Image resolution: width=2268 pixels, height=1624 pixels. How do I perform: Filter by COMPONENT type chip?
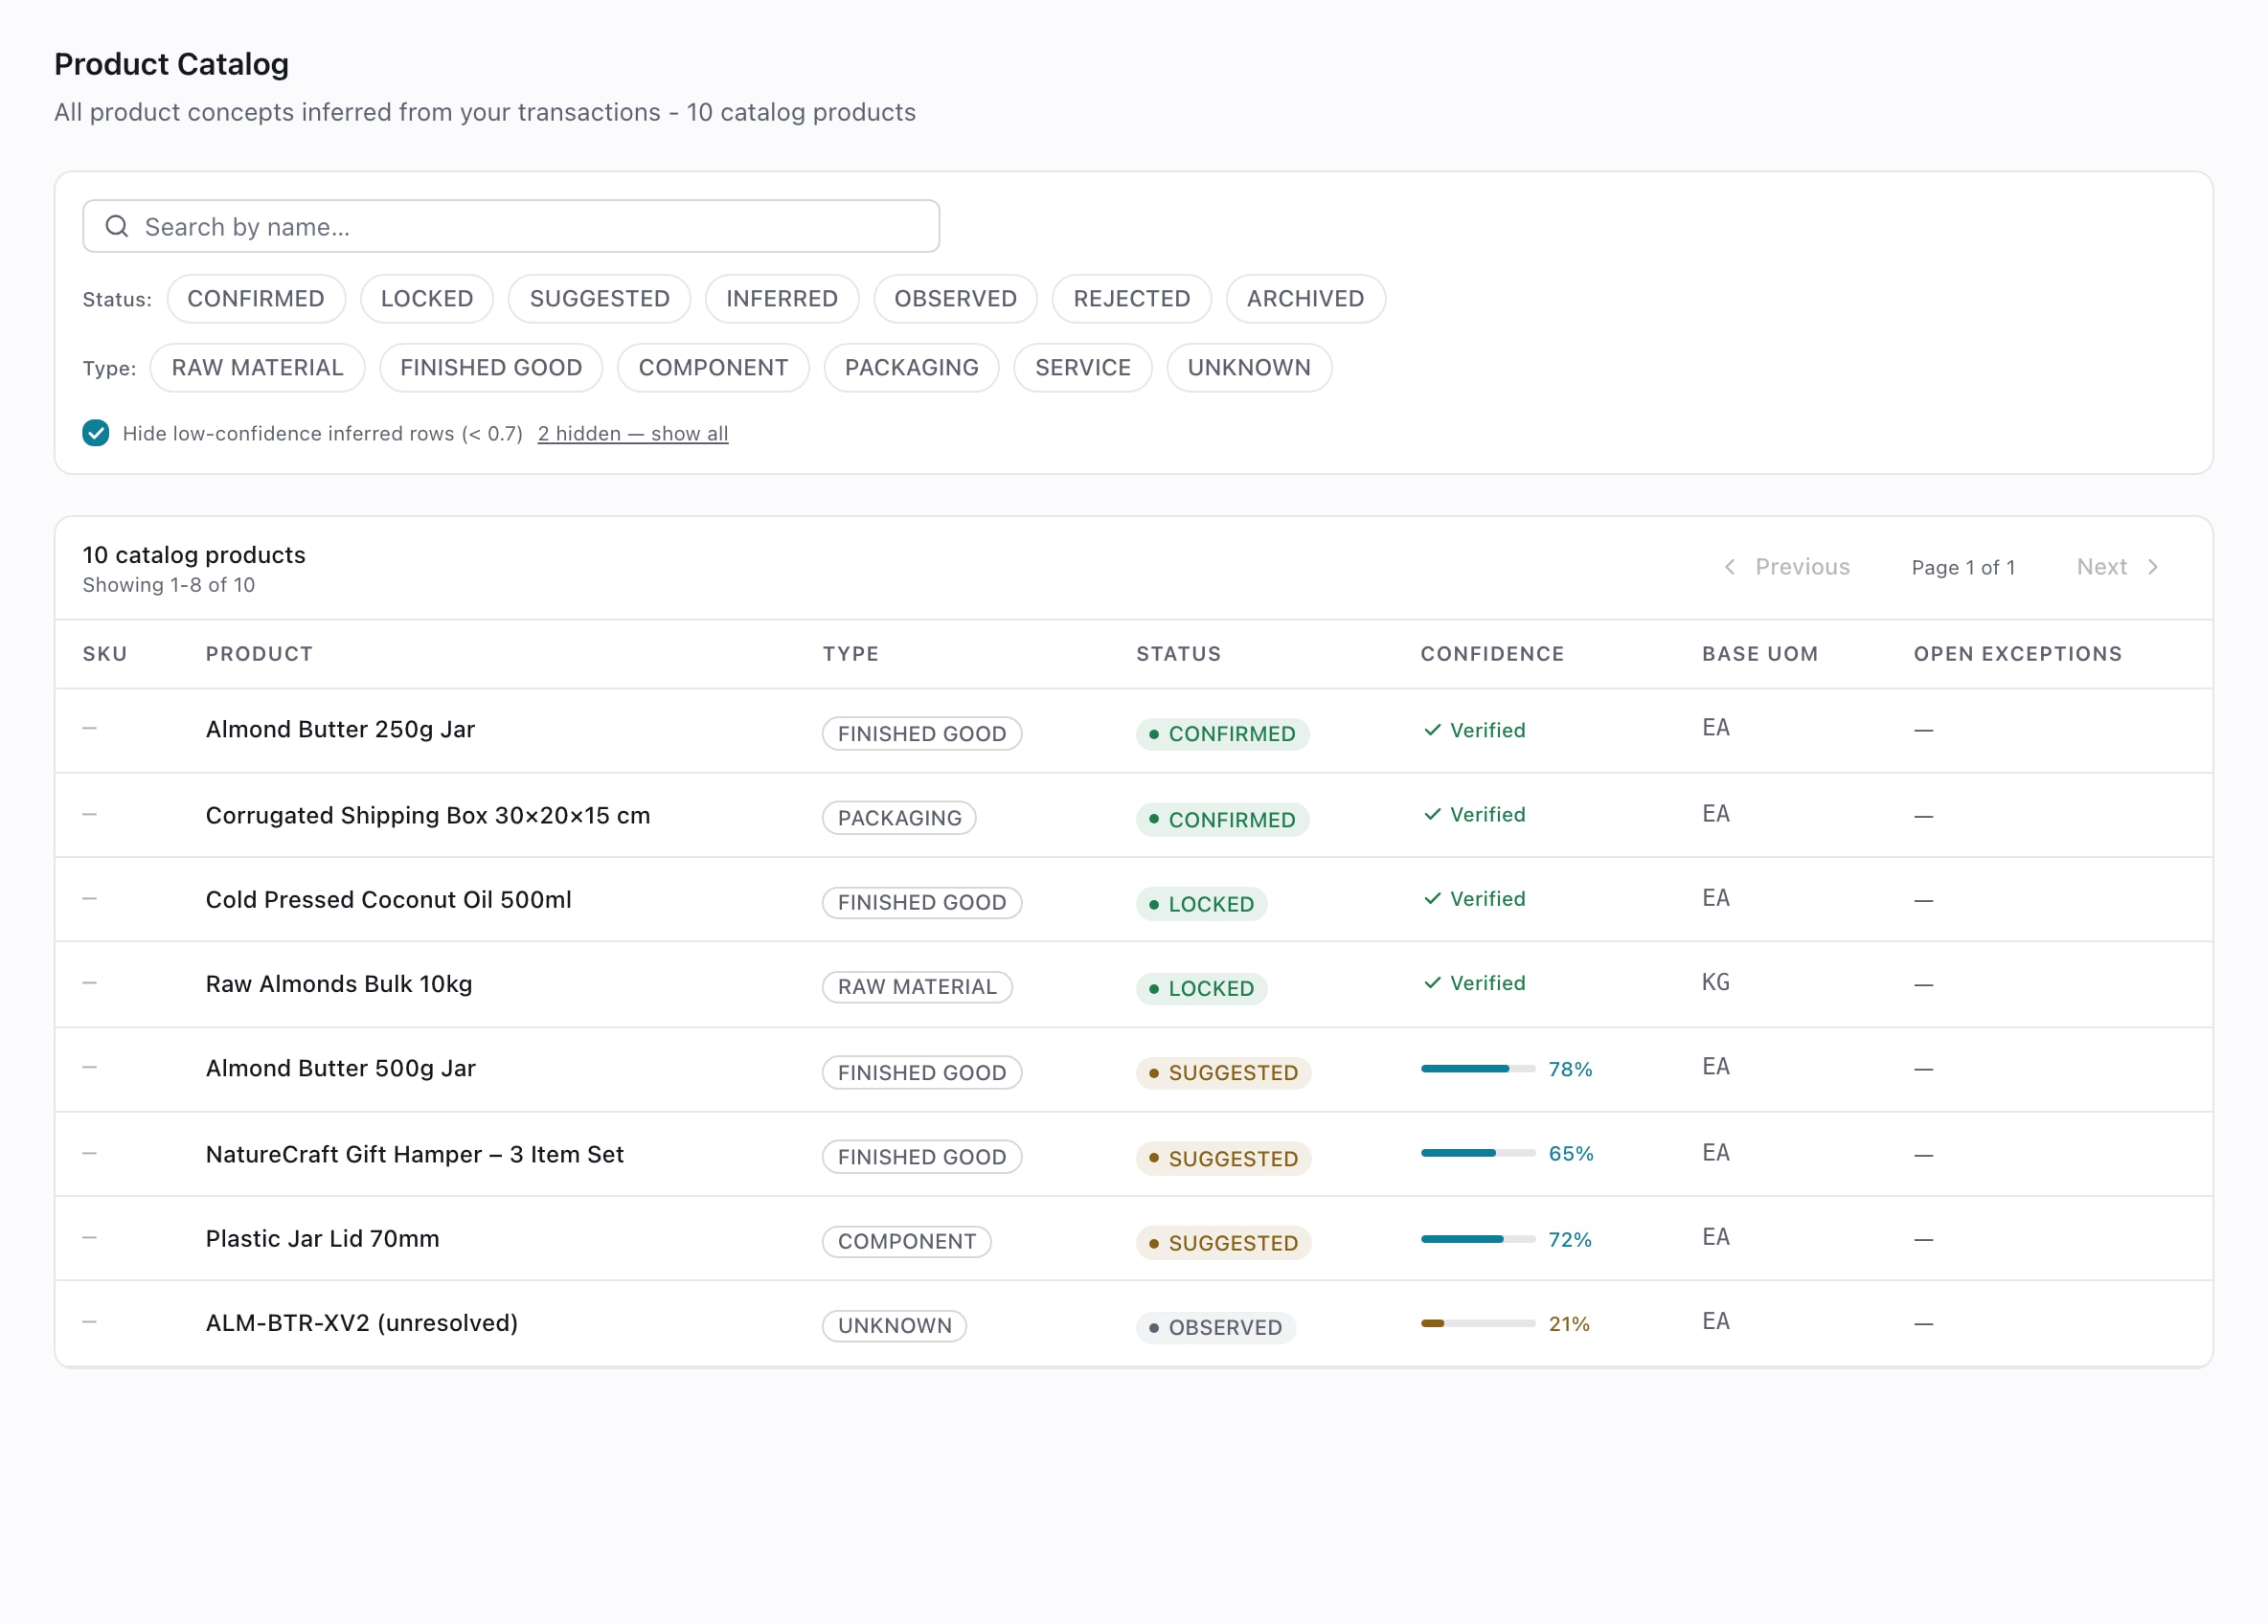pos(713,368)
